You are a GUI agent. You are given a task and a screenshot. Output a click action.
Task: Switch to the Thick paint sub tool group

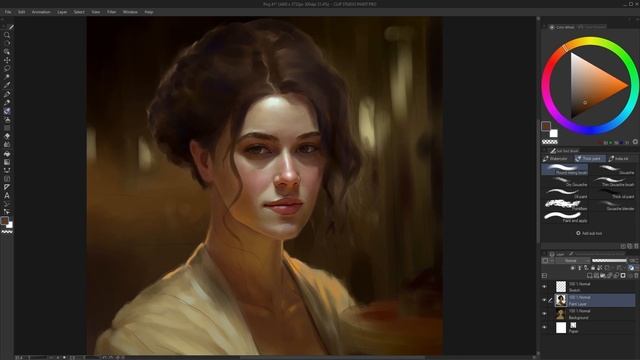[589, 158]
